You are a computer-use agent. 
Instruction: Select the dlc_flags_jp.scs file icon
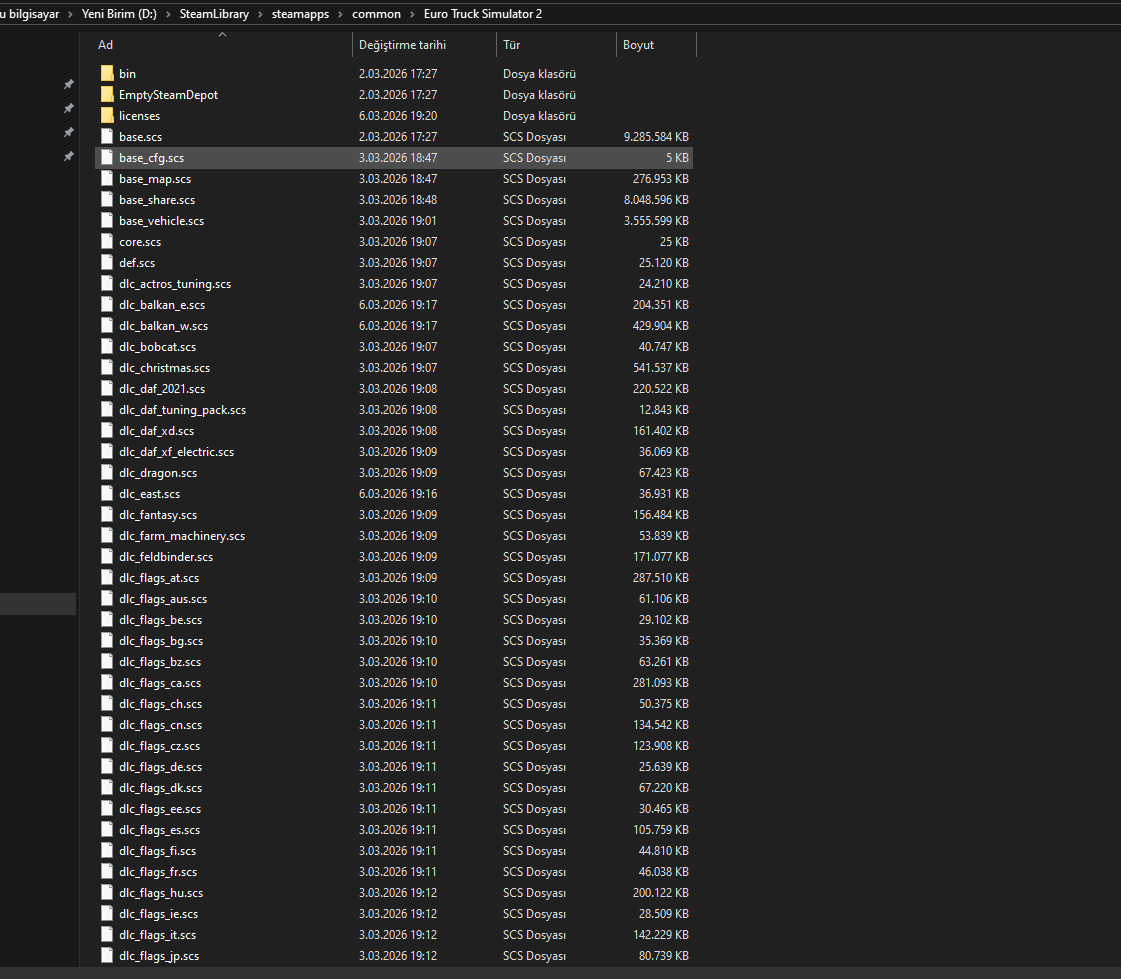tap(107, 955)
